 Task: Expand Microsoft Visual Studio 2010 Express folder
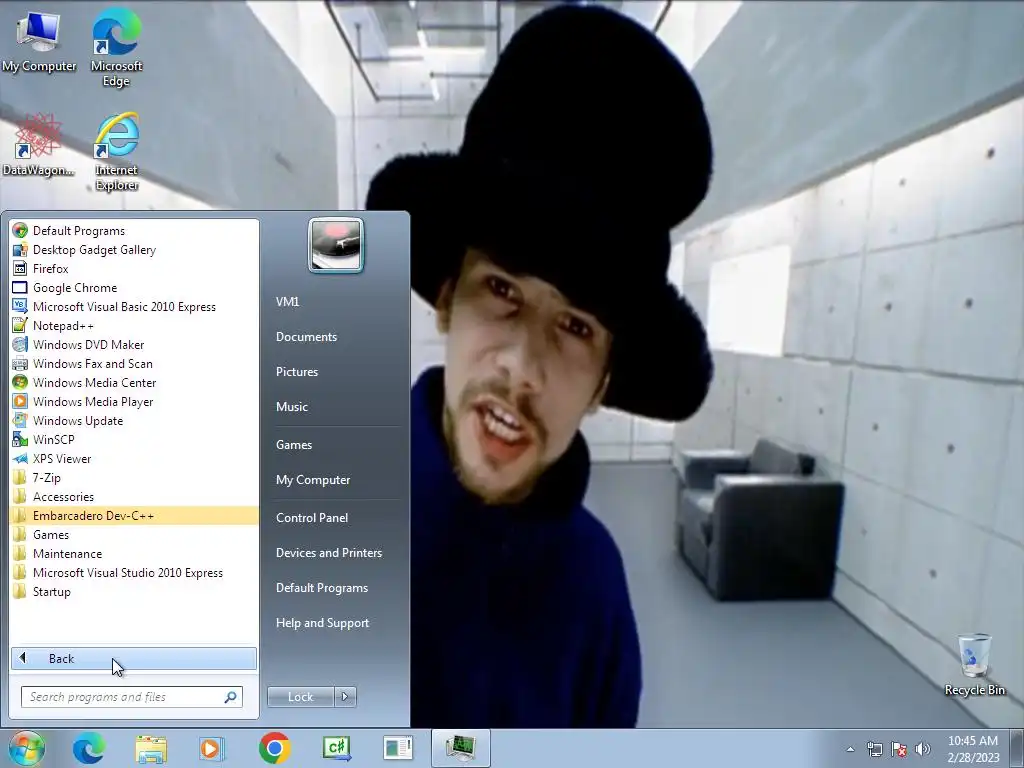(134, 572)
